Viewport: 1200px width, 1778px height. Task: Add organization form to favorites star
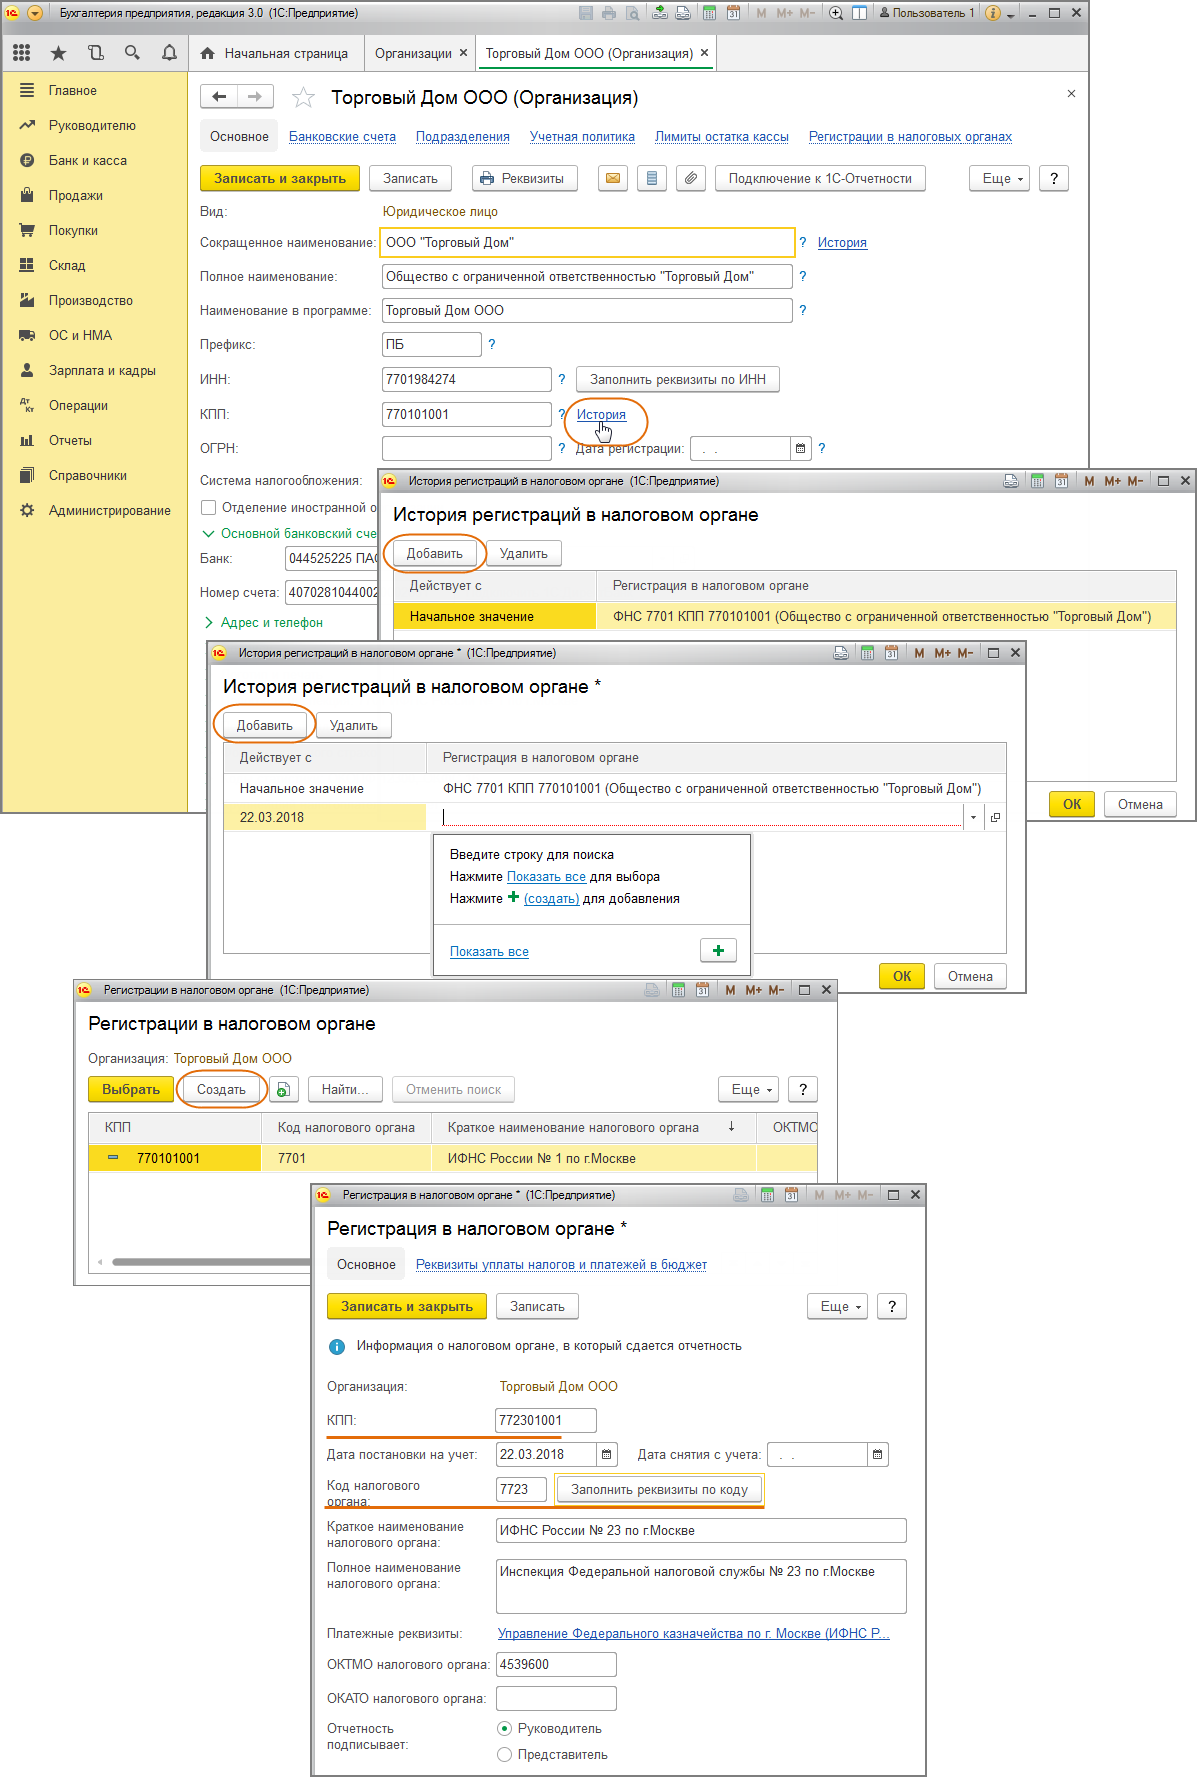click(x=303, y=97)
